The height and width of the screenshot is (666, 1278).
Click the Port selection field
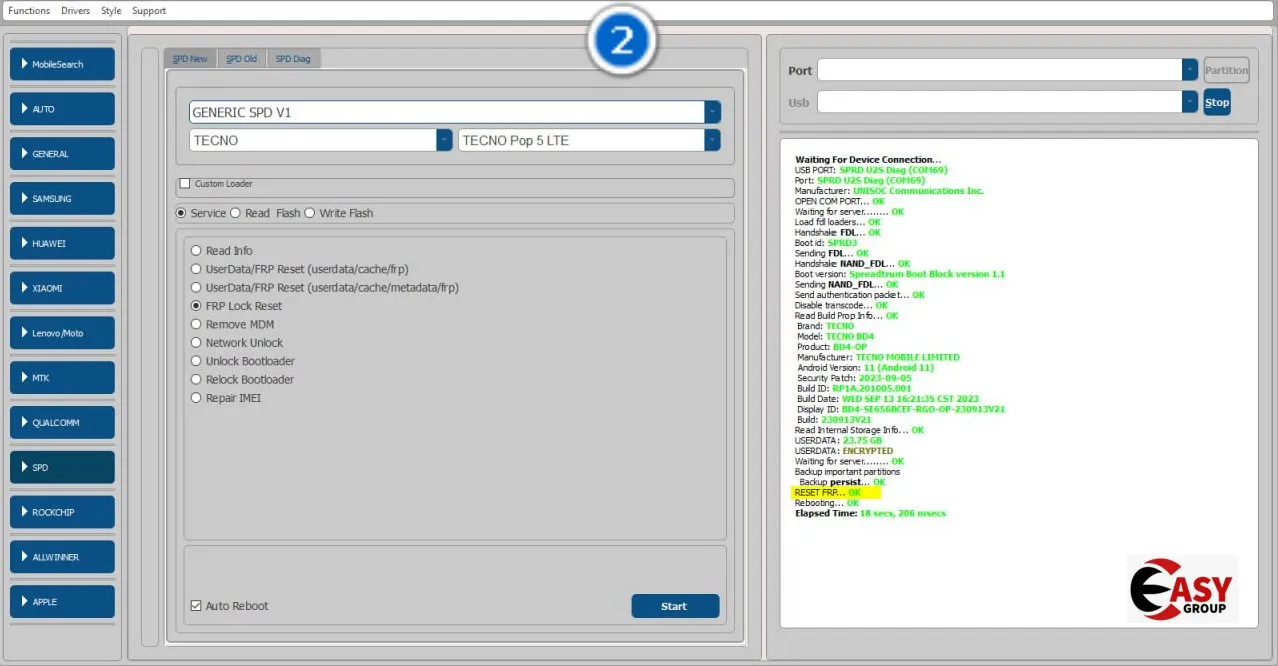tap(1000, 70)
